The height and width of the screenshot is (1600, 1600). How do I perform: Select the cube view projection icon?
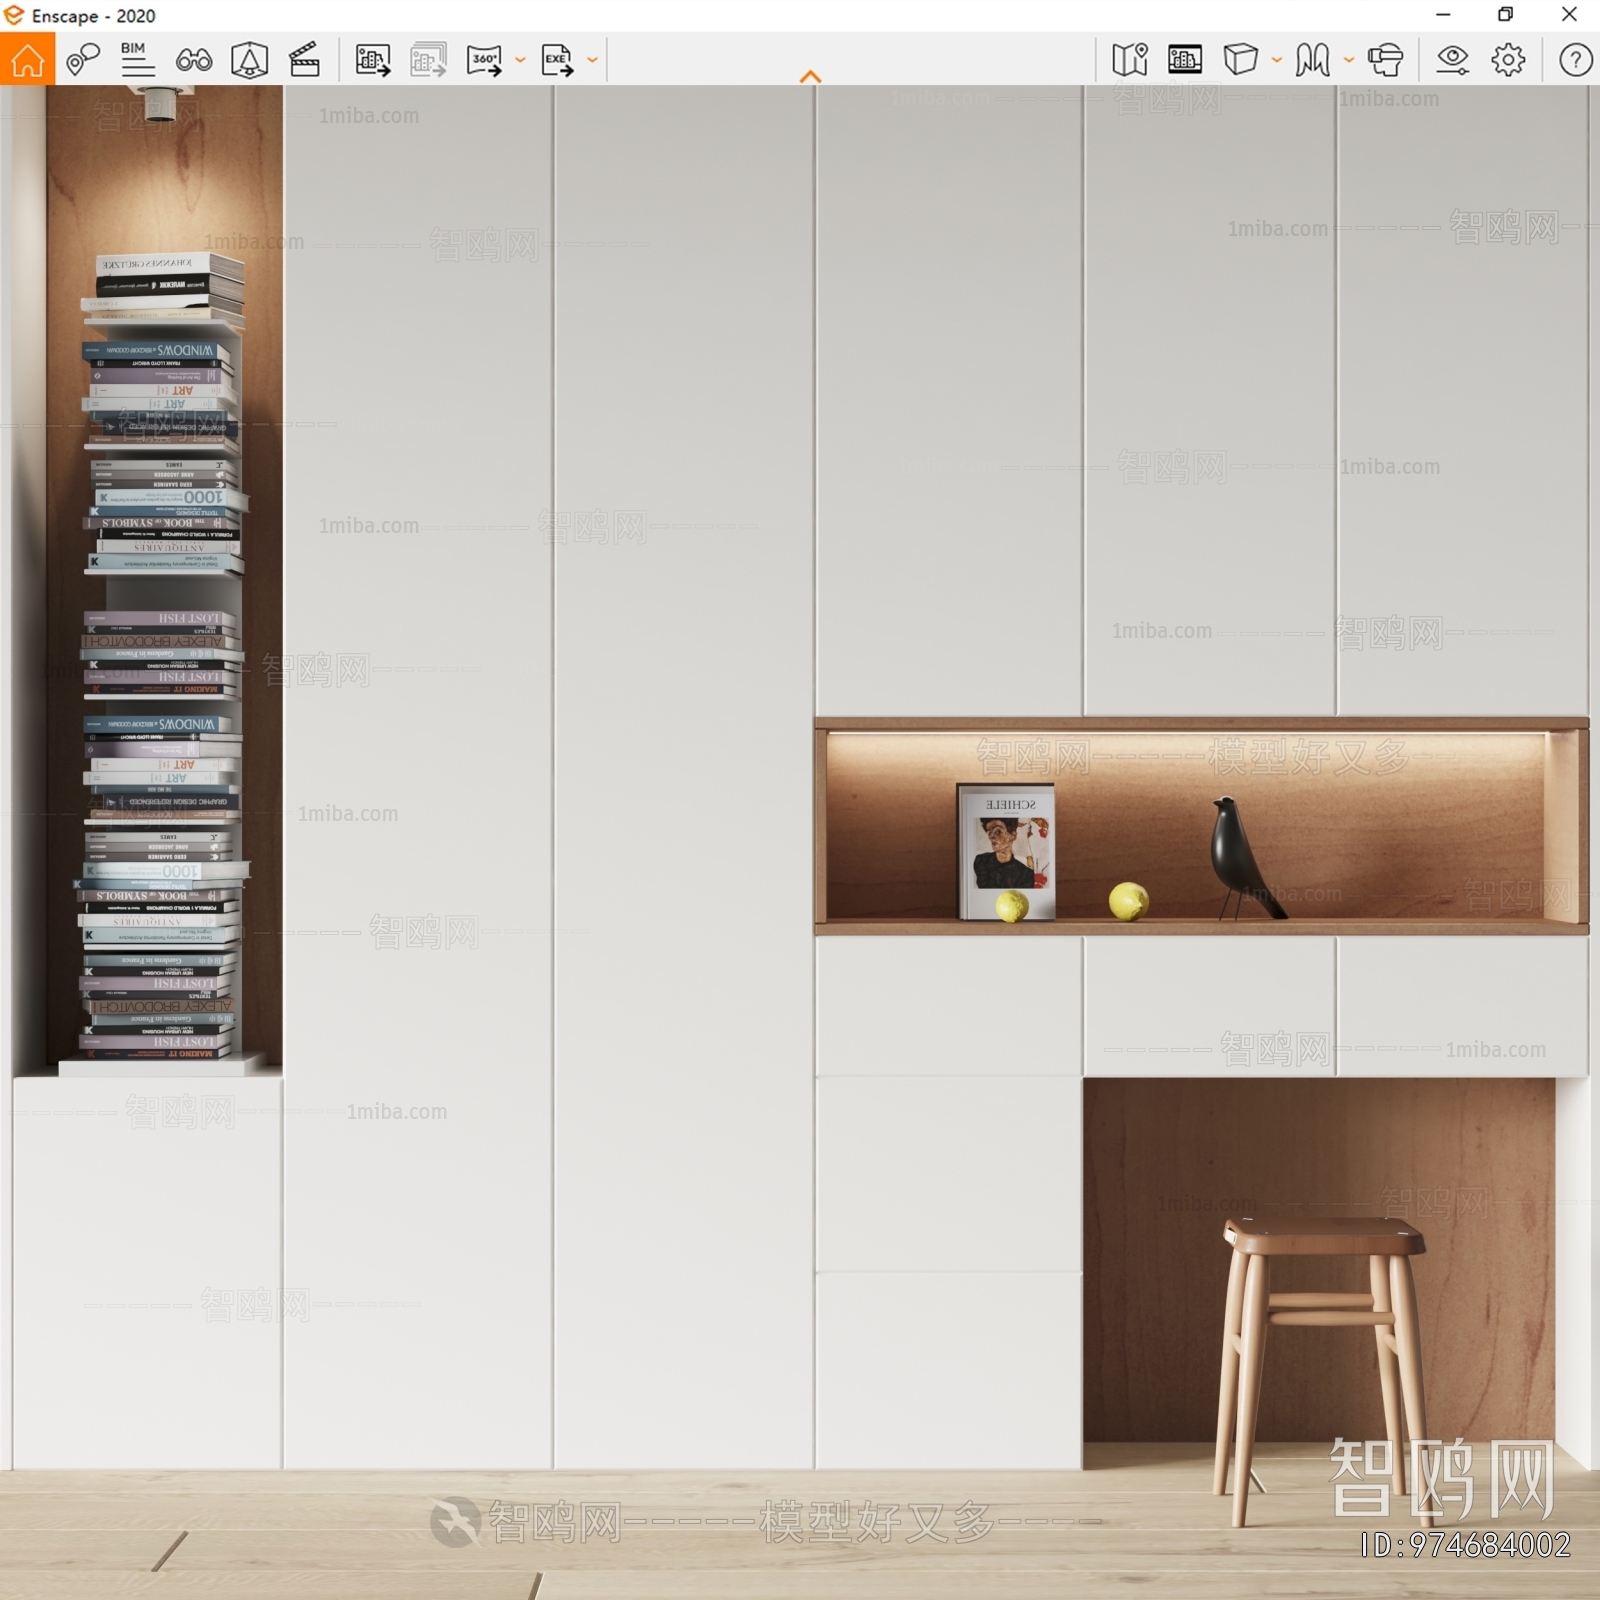(x=1239, y=60)
